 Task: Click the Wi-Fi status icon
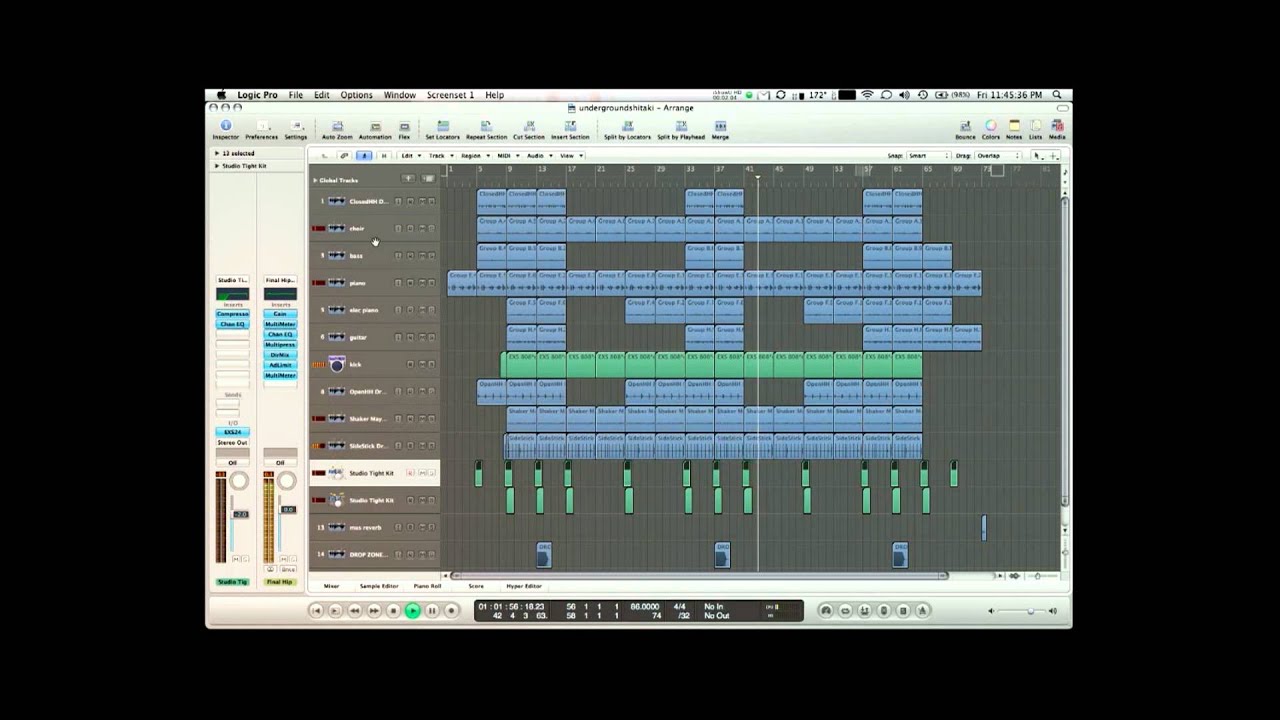click(x=867, y=95)
